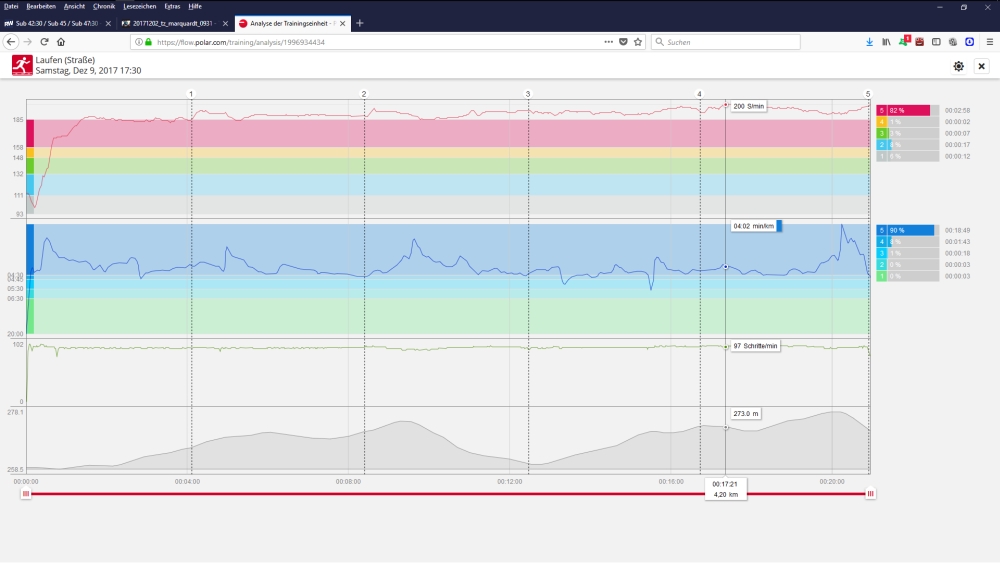Select lap marker 3 on chart
The width and height of the screenshot is (1000, 563).
[528, 94]
